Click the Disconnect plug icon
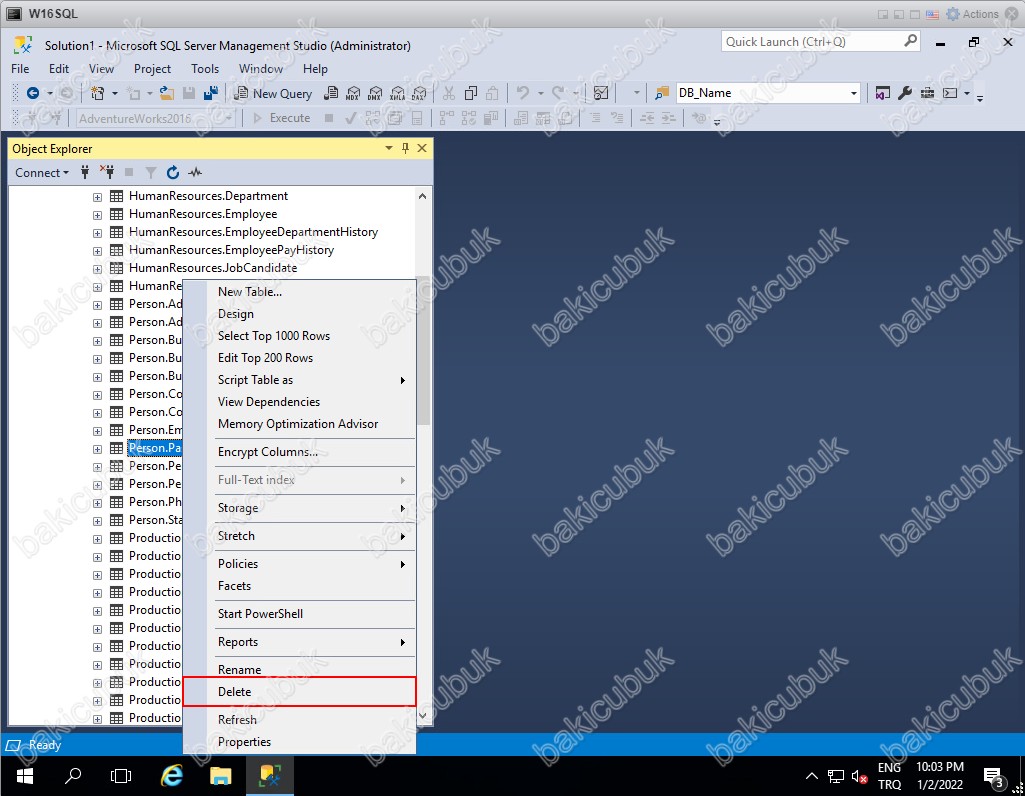 pyautogui.click(x=107, y=173)
